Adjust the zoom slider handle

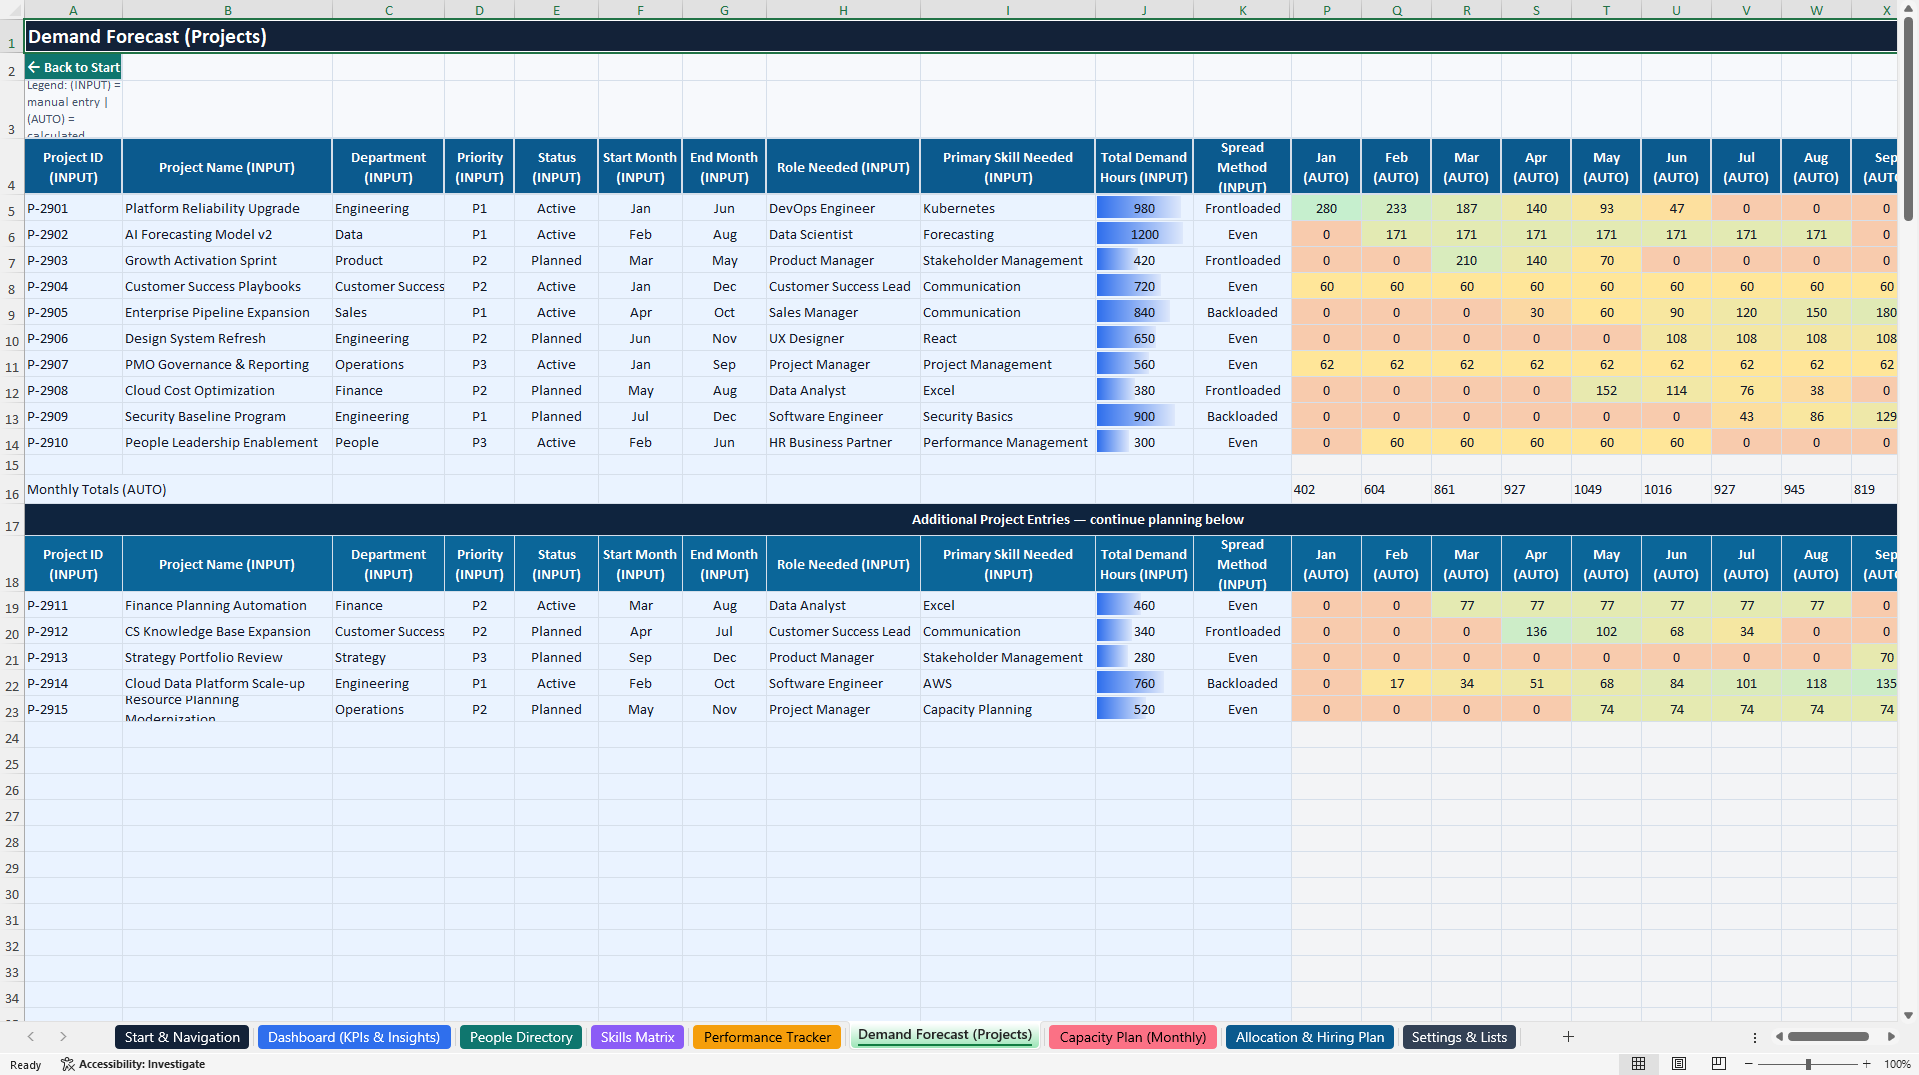[1808, 1064]
